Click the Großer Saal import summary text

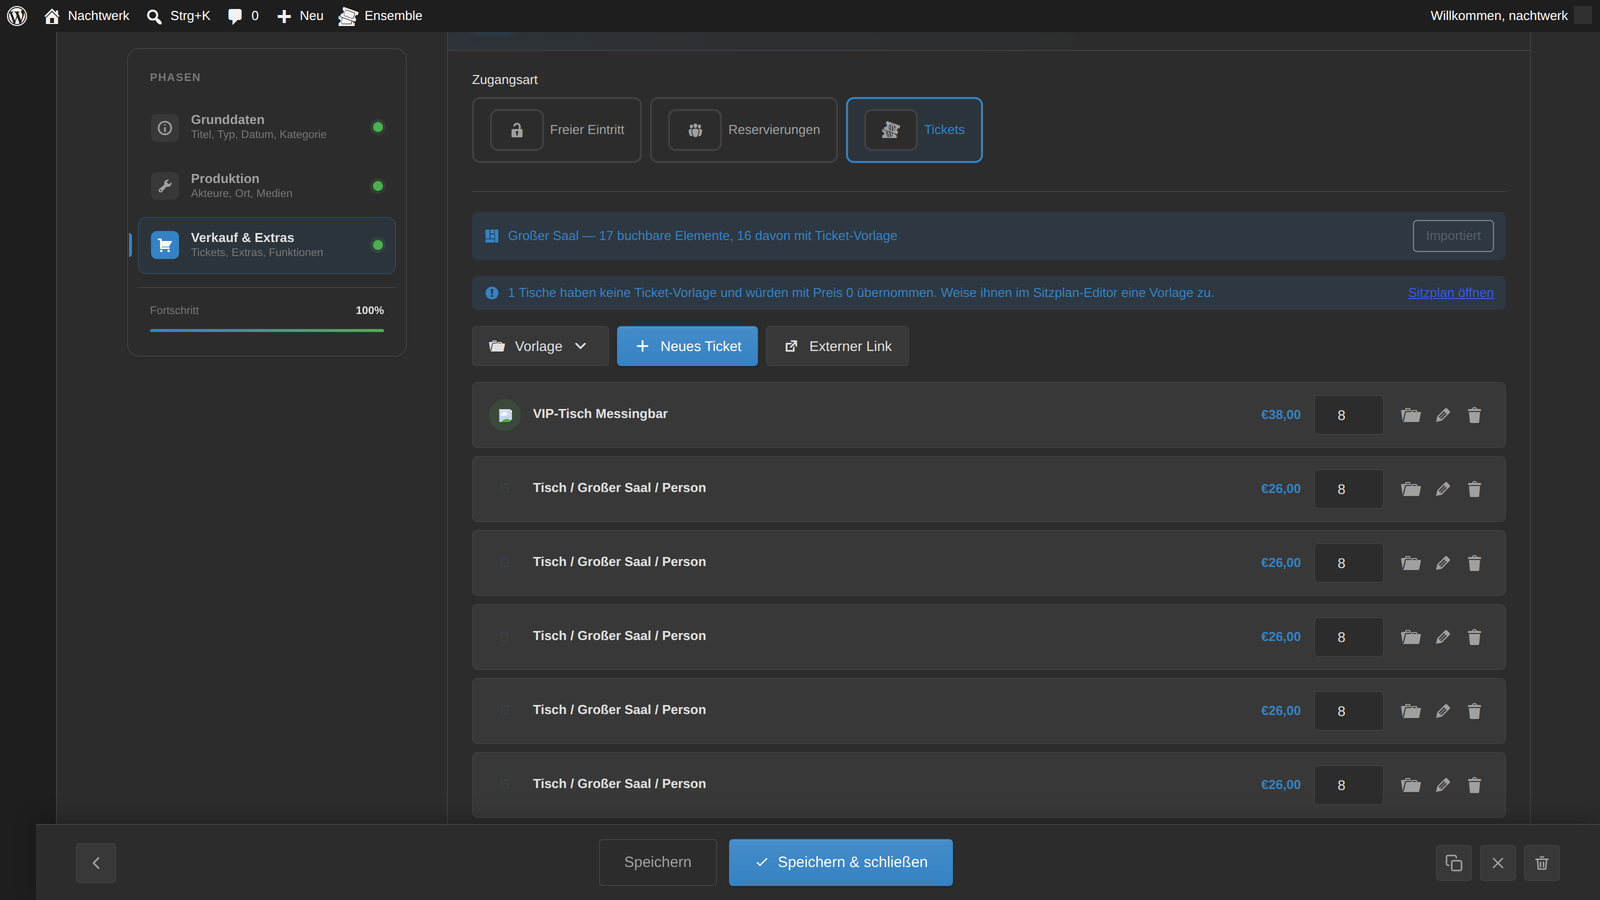tap(702, 236)
